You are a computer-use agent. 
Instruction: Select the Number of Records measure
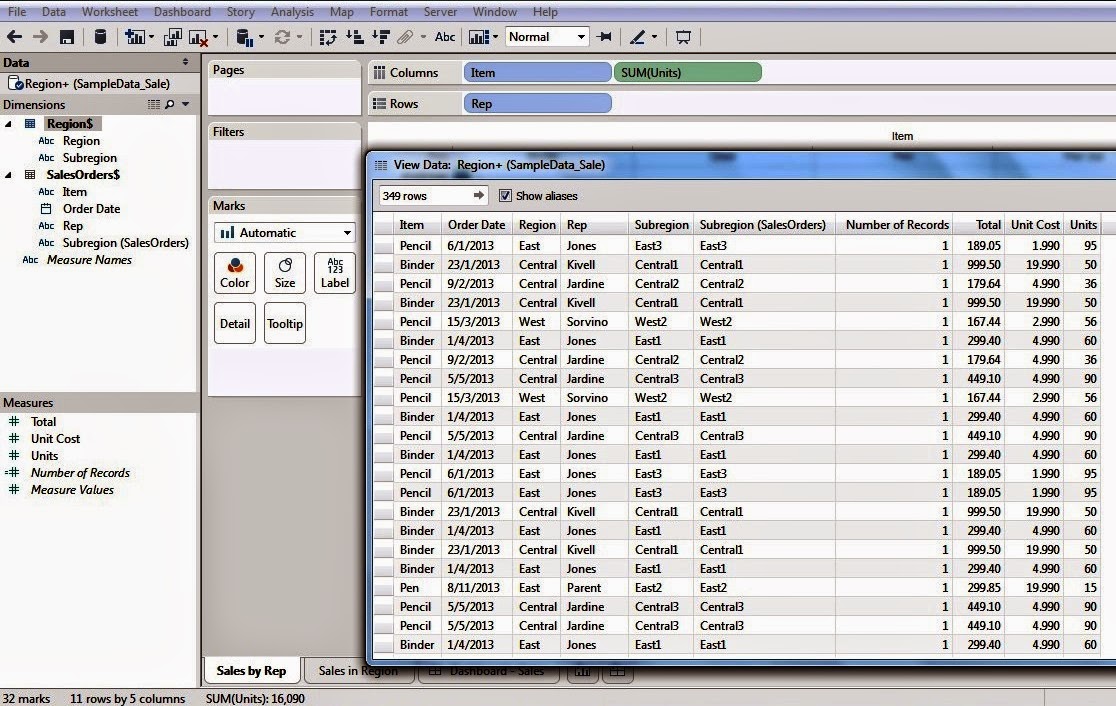(x=80, y=473)
